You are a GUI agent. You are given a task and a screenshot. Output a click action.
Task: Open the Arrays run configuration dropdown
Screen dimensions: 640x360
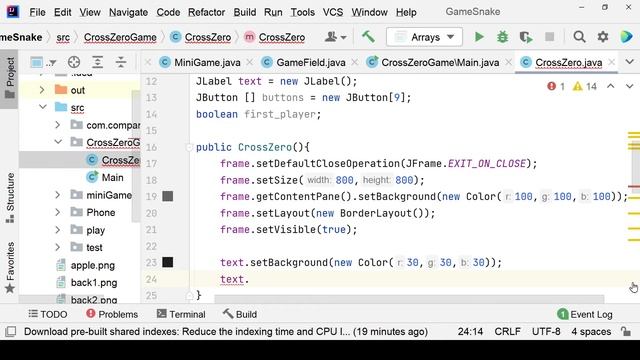(x=424, y=37)
